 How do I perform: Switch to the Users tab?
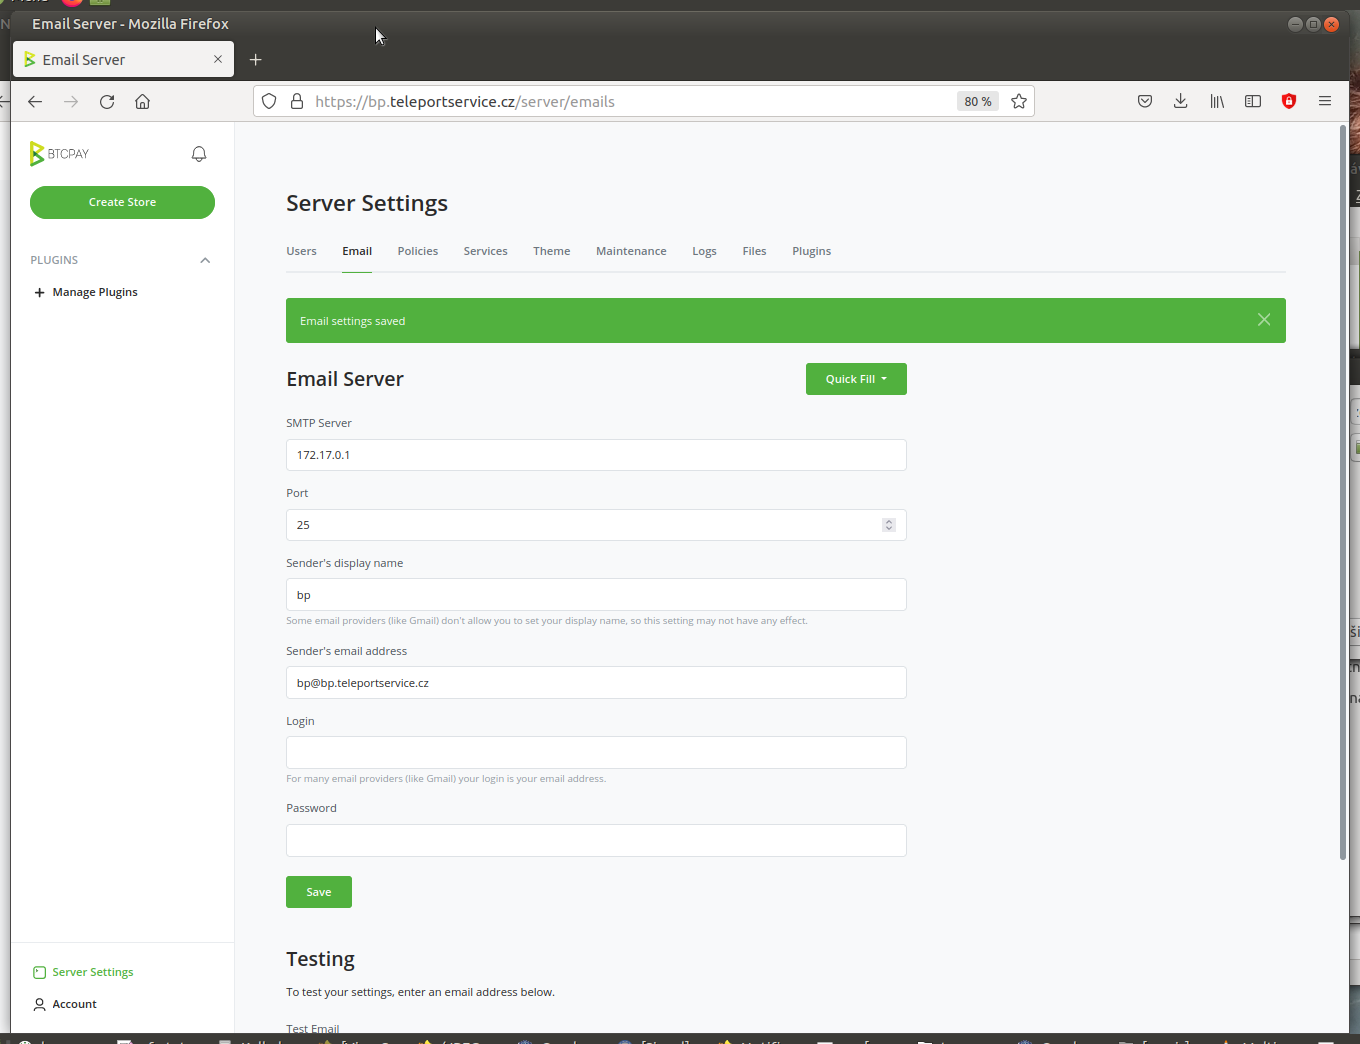tap(301, 251)
